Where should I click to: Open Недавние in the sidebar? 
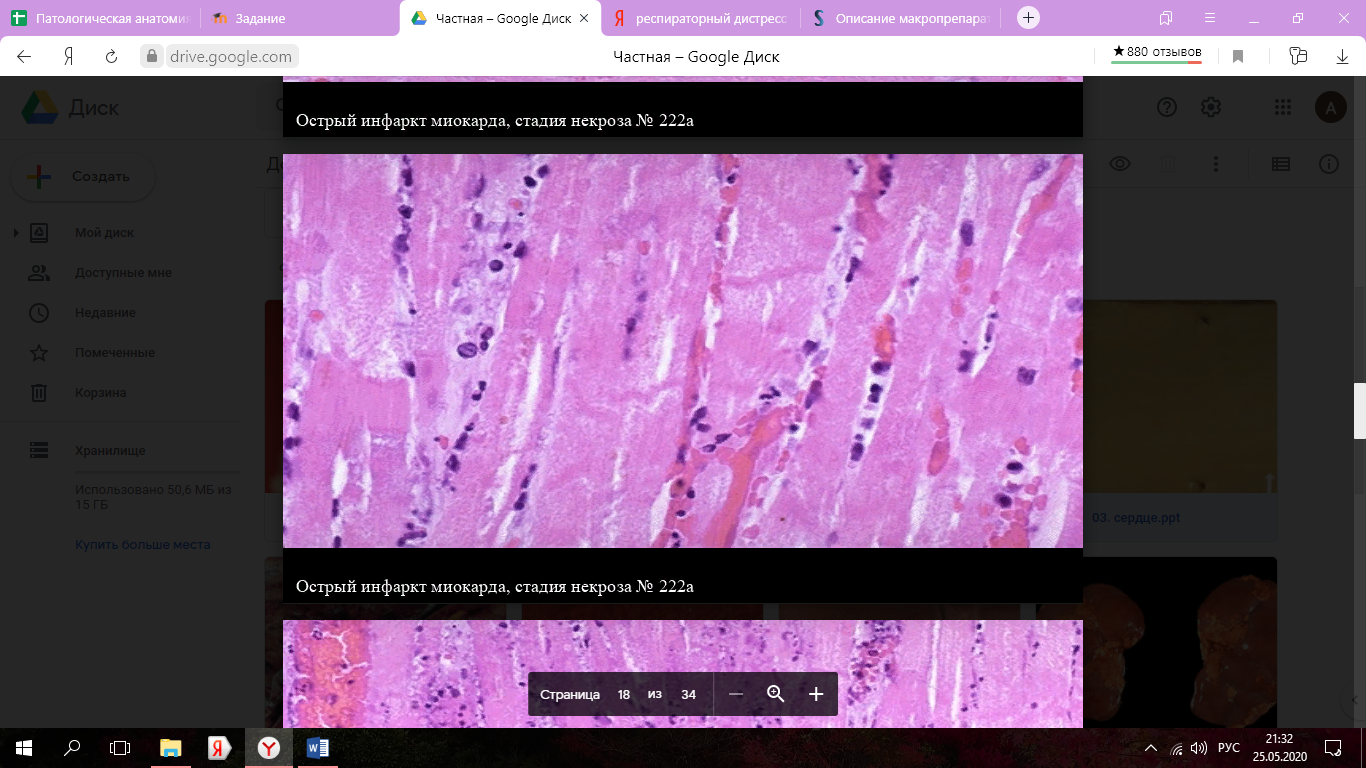pyautogui.click(x=105, y=313)
